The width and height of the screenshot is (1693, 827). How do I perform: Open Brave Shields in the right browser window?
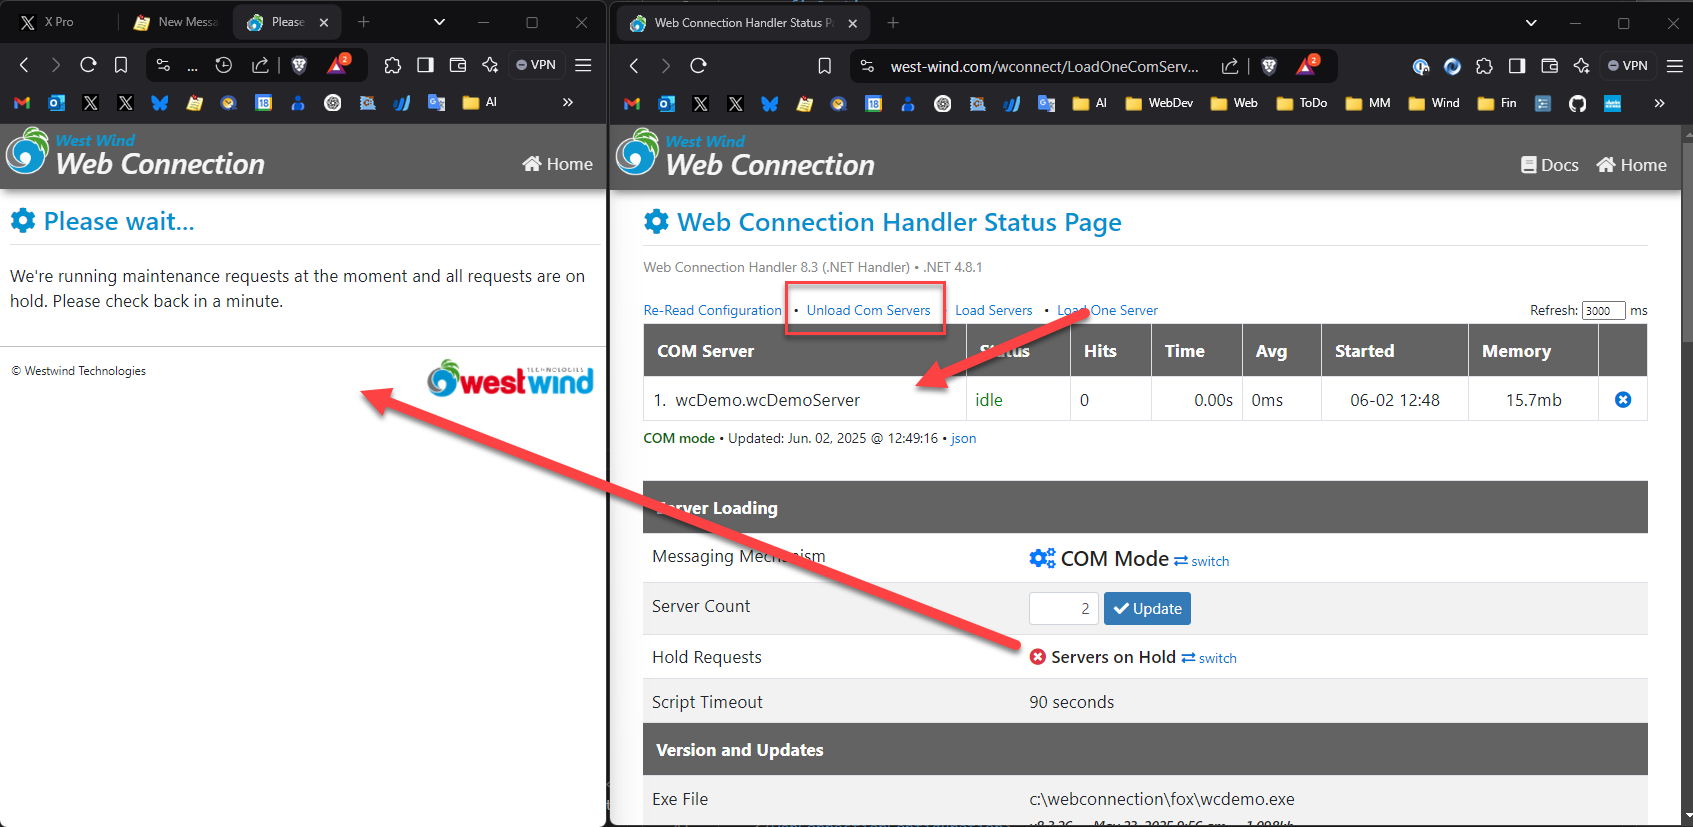(x=1269, y=66)
